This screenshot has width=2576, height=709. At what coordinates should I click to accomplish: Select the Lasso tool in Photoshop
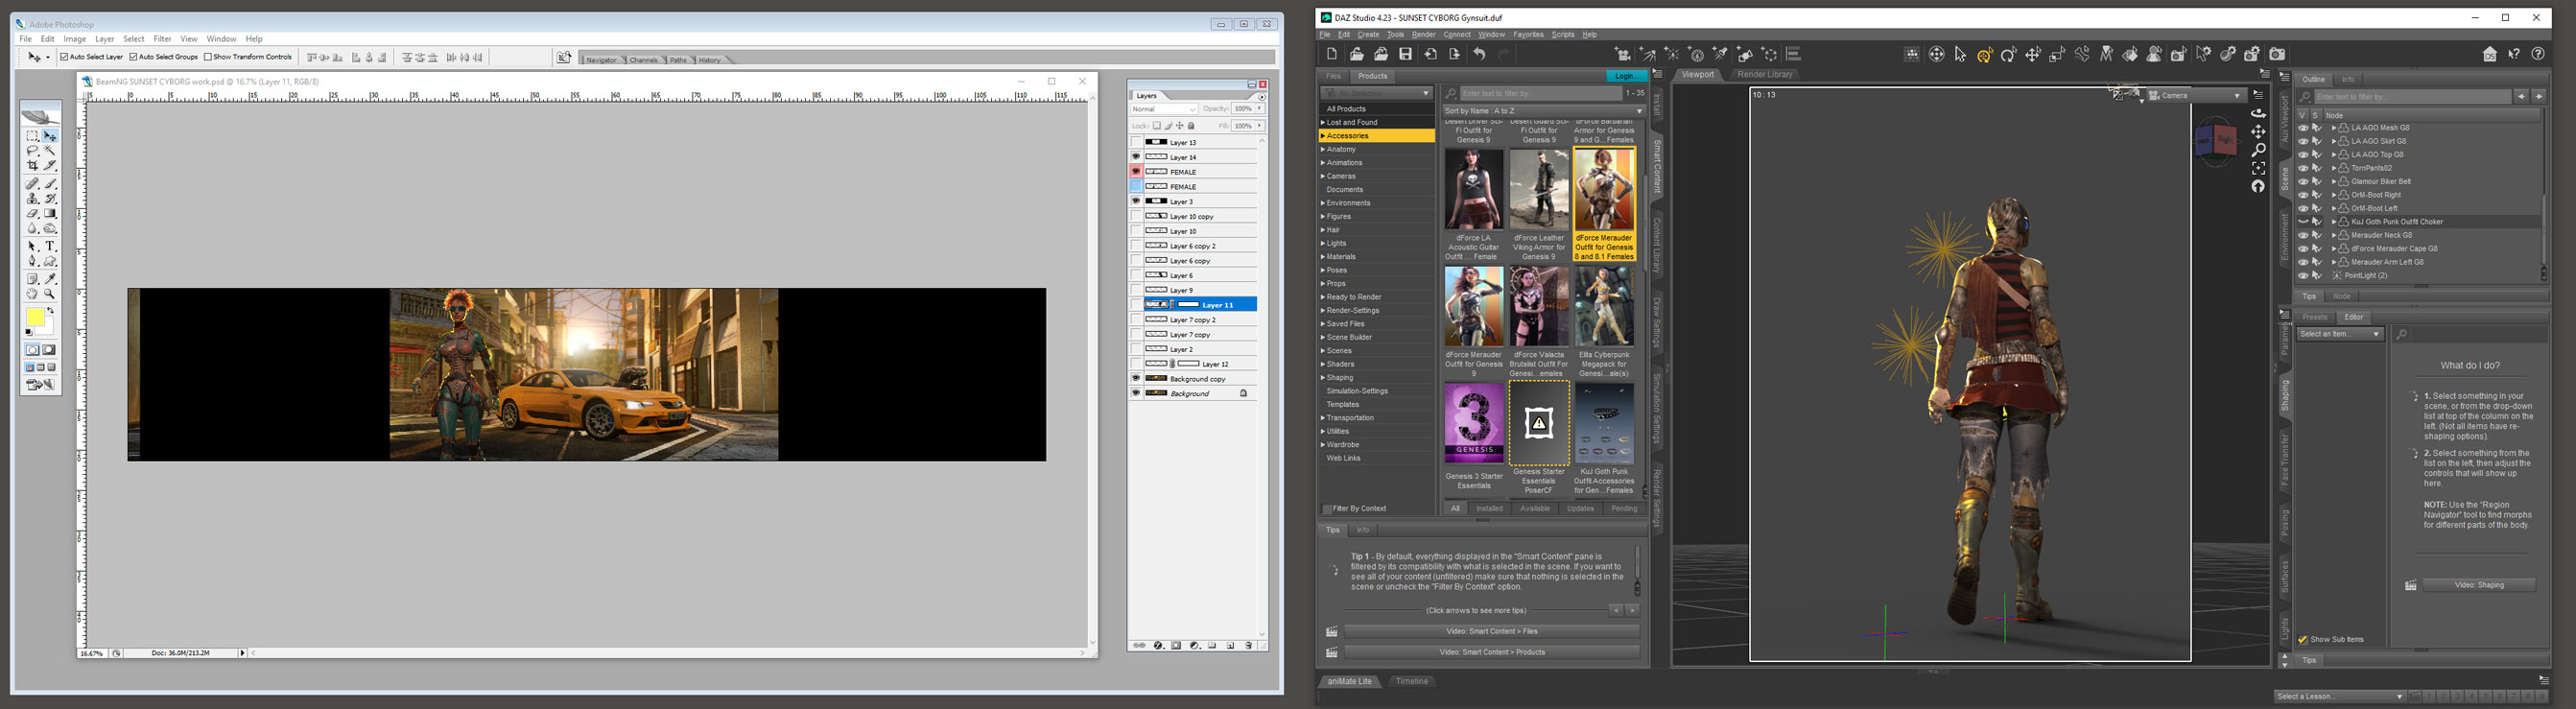(32, 151)
